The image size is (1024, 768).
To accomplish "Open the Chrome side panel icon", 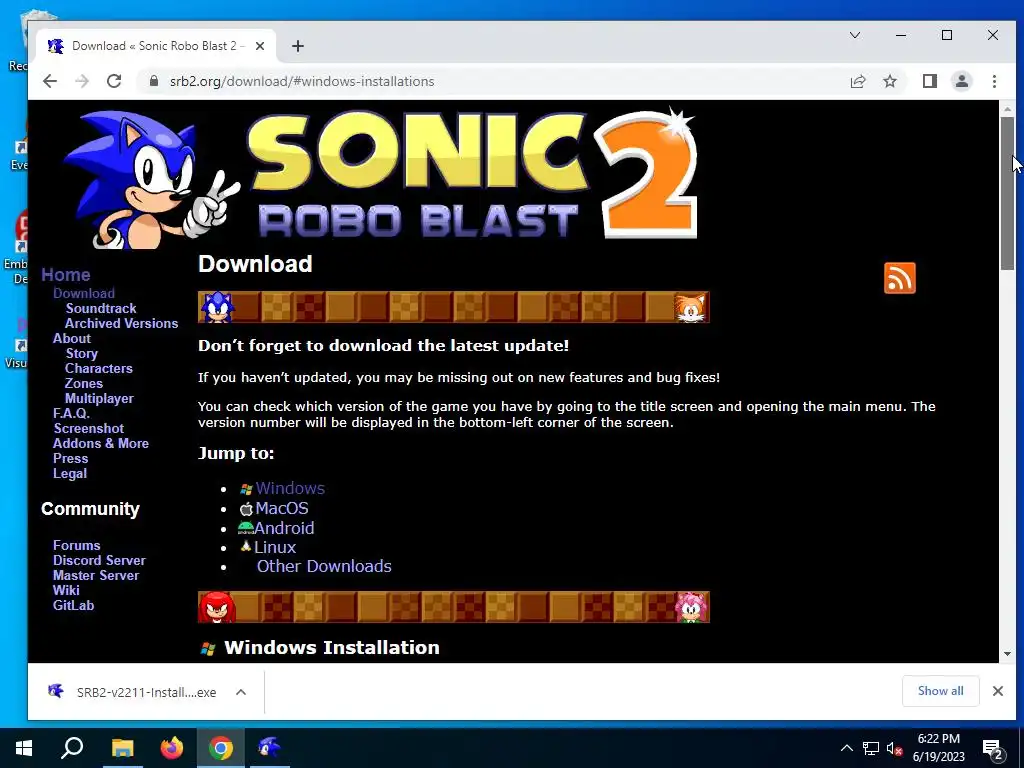I will click(929, 81).
